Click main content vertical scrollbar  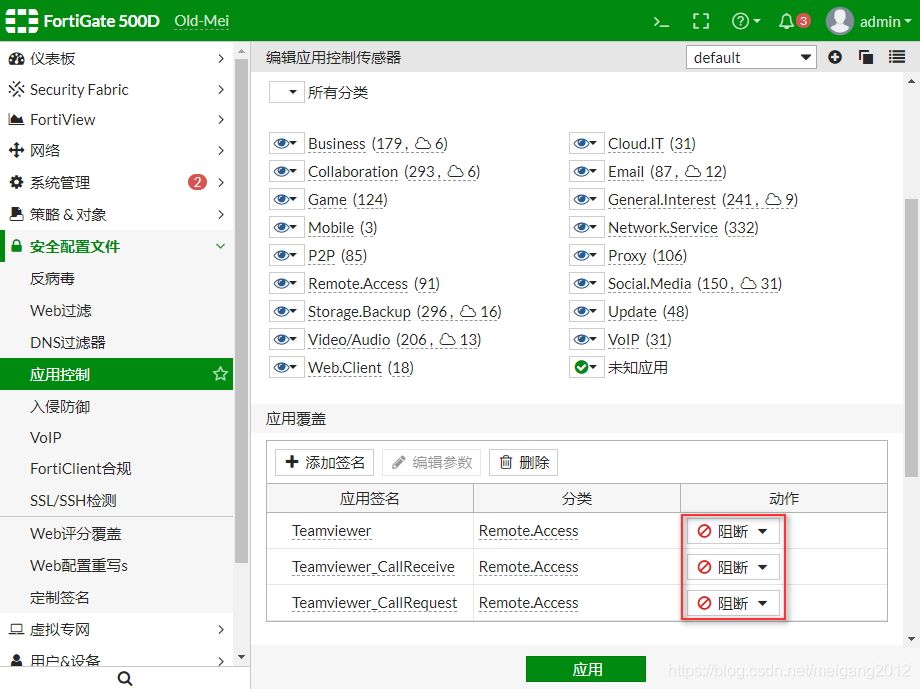pos(911,337)
